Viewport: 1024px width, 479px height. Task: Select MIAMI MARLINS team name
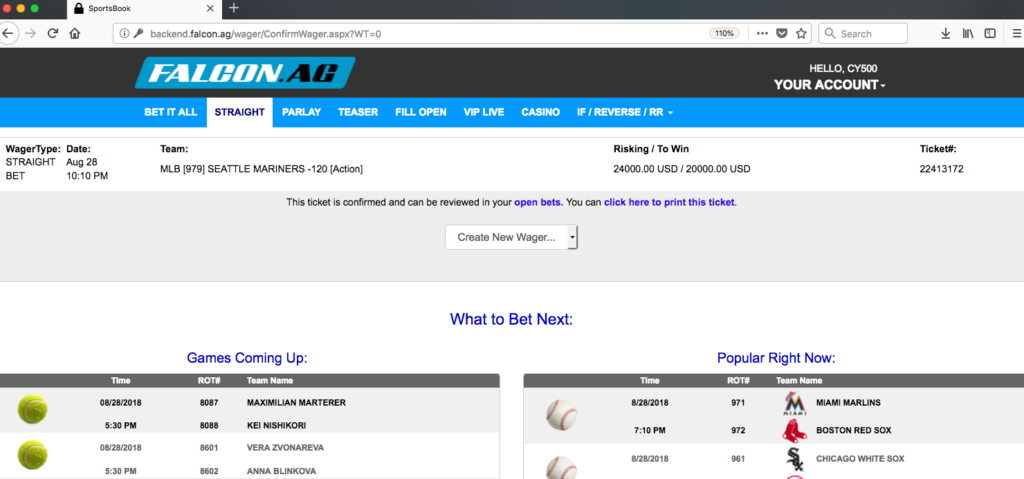848,403
